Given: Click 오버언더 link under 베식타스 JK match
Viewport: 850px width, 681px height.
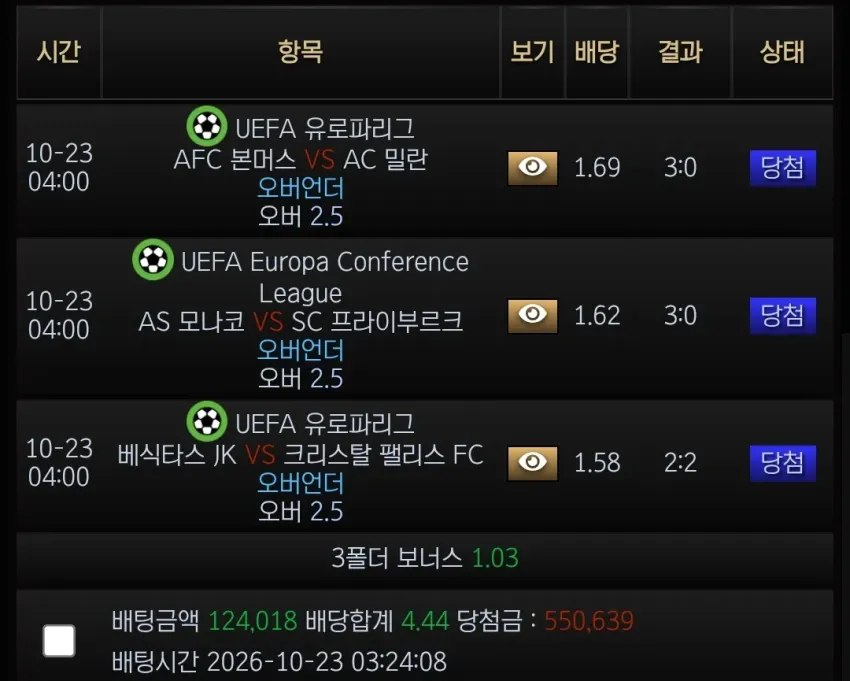Looking at the screenshot, I should 300,483.
